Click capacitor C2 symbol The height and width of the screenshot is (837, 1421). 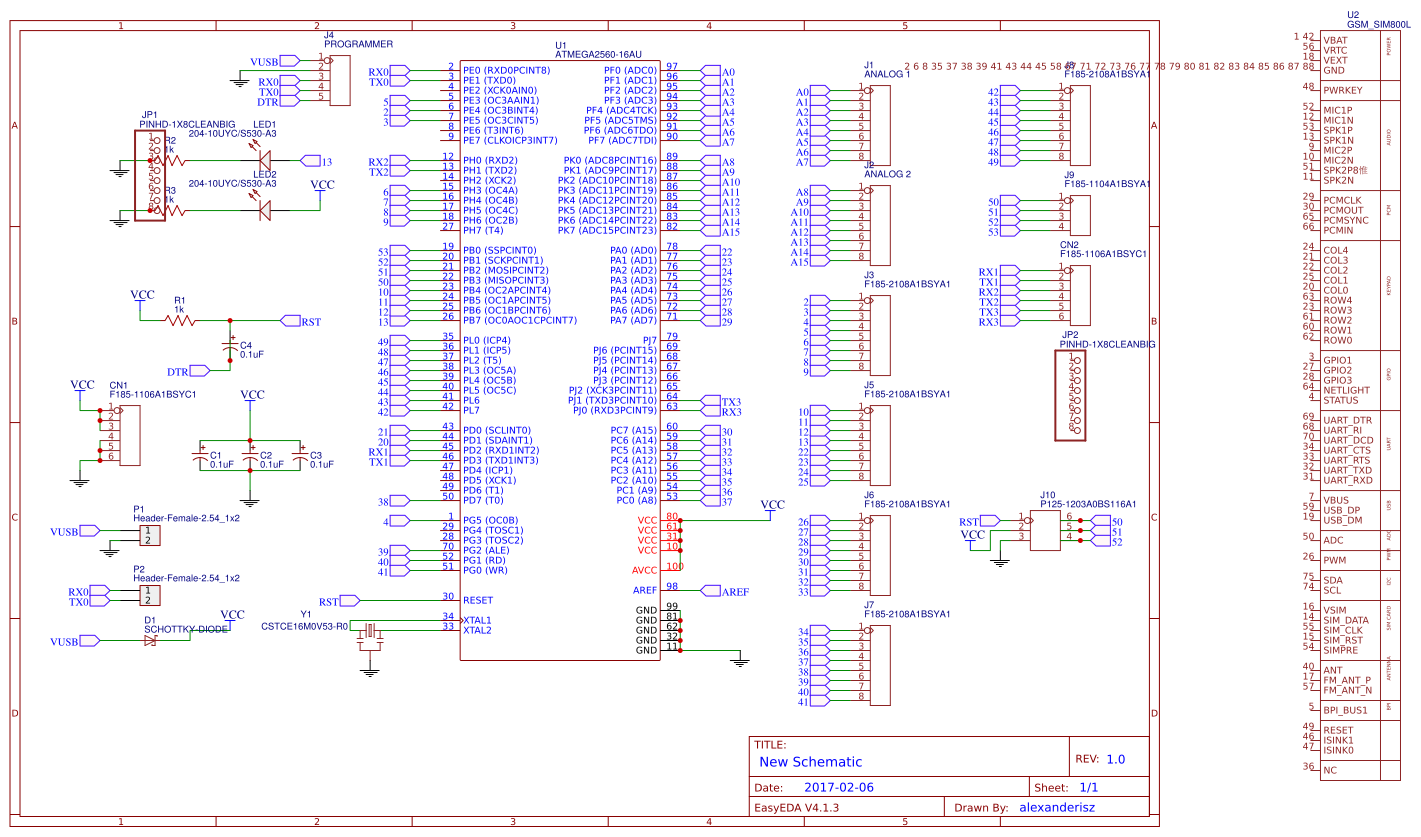250,455
